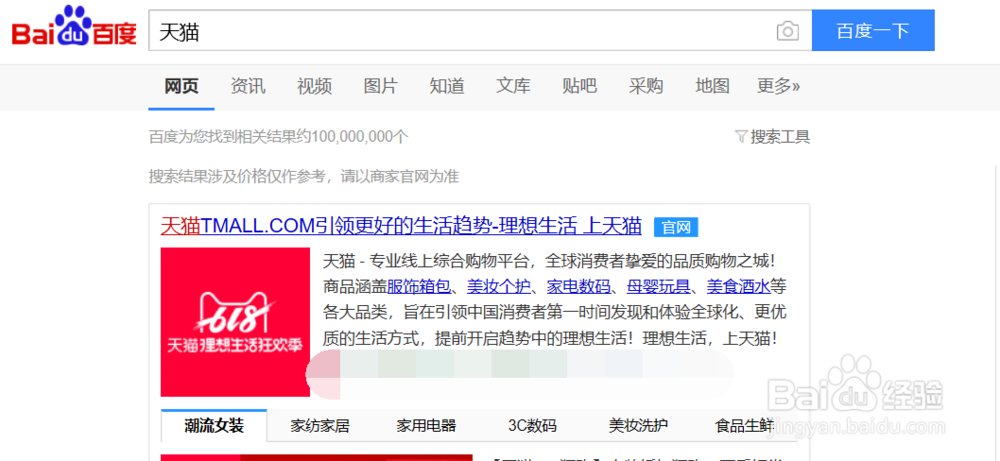The image size is (1000, 461).
Task: Select the 食品生鲜 category tab
Action: tap(745, 426)
